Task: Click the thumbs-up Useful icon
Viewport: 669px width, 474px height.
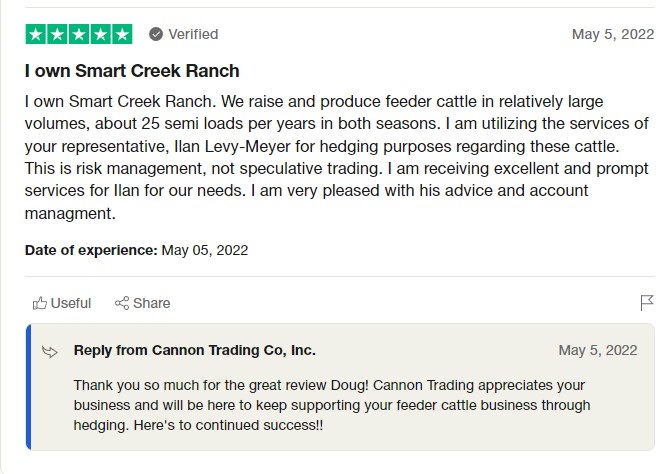Action: (x=40, y=303)
